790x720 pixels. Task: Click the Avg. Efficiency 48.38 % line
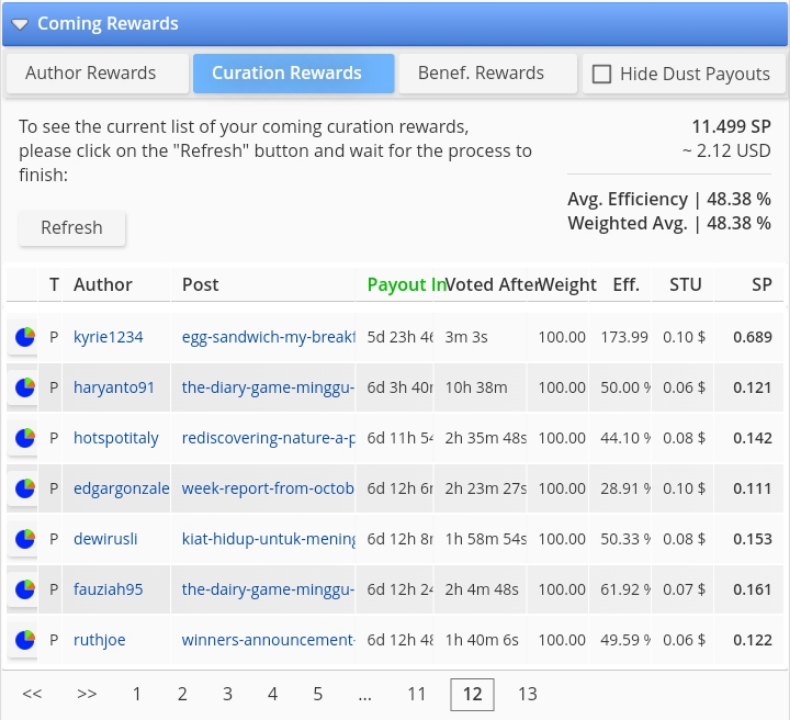pyautogui.click(x=669, y=200)
